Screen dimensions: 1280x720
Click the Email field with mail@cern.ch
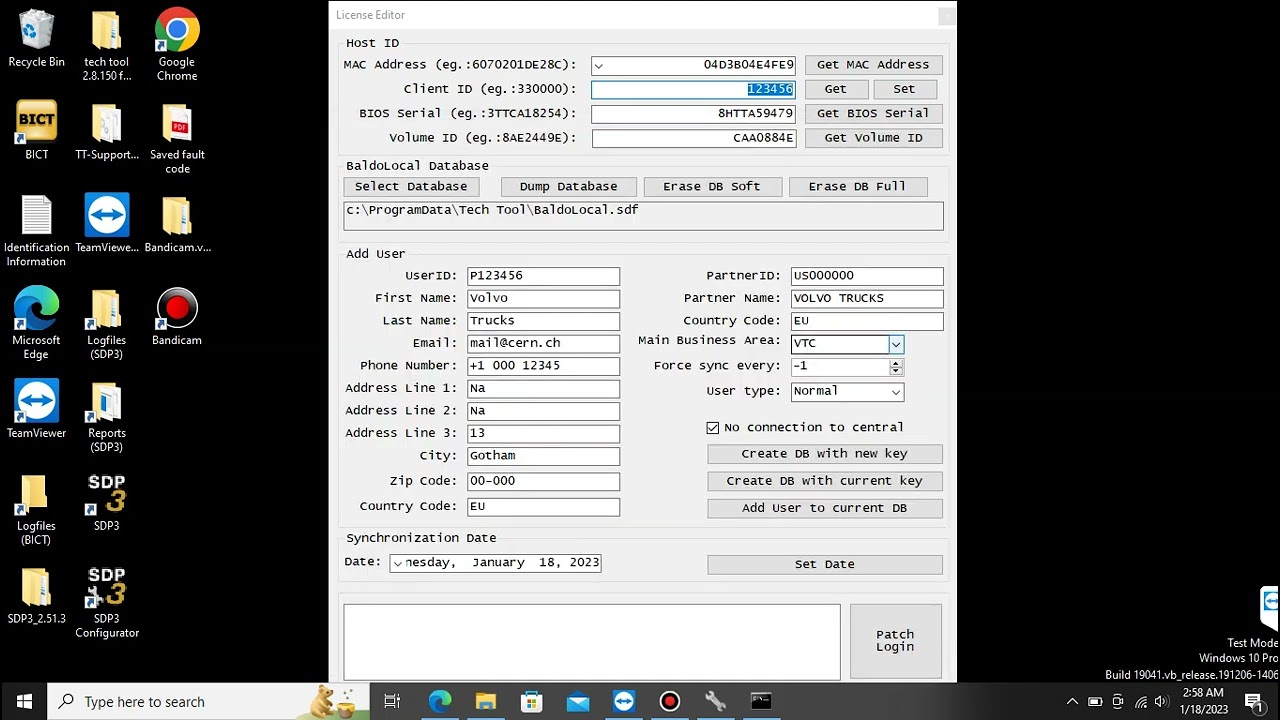tap(543, 343)
